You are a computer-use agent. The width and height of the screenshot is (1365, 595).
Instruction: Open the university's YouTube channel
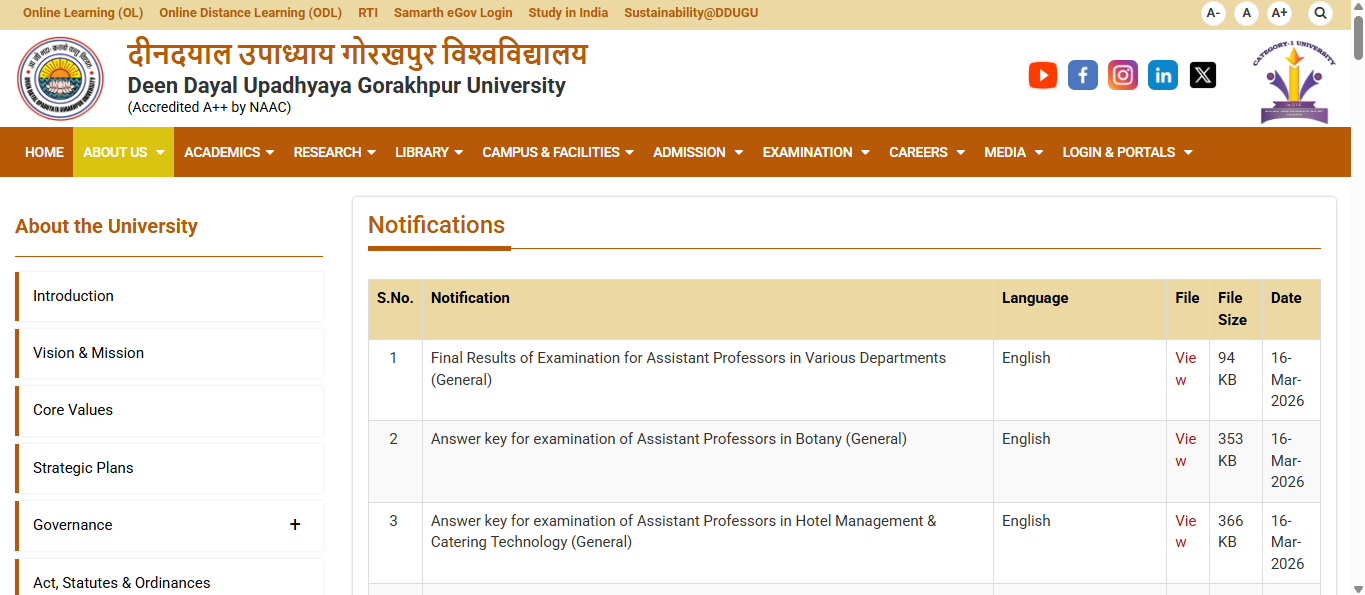coord(1042,75)
